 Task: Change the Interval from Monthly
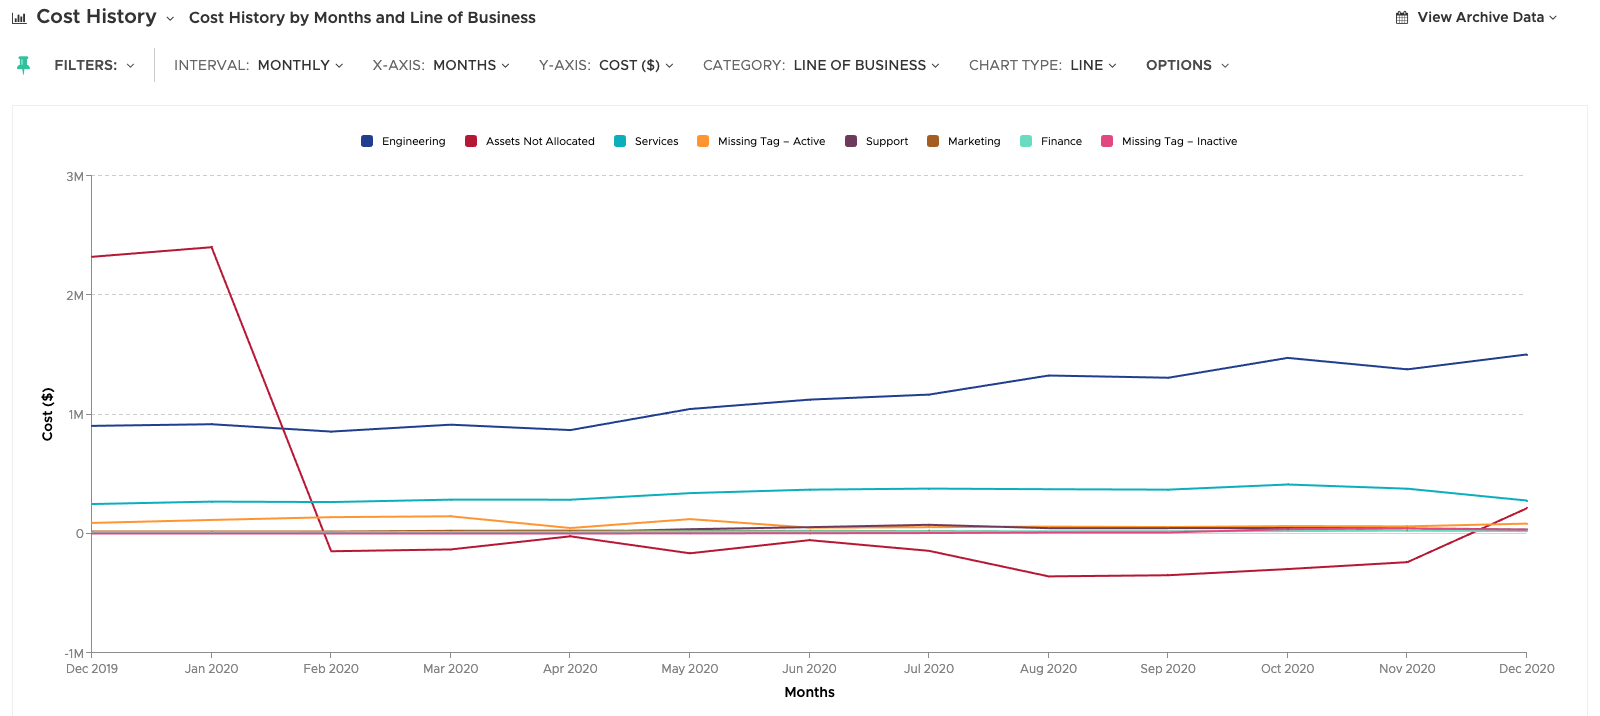pos(299,65)
